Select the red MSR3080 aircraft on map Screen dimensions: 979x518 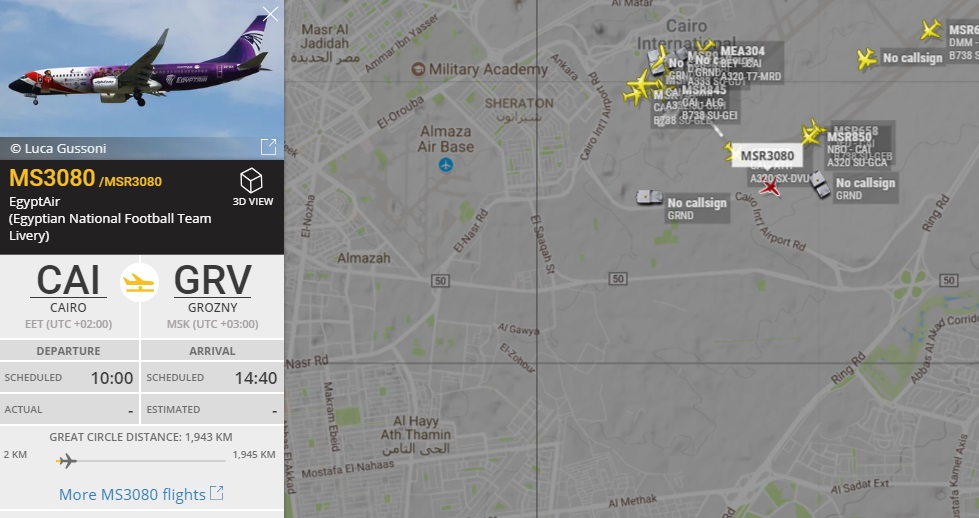[769, 187]
